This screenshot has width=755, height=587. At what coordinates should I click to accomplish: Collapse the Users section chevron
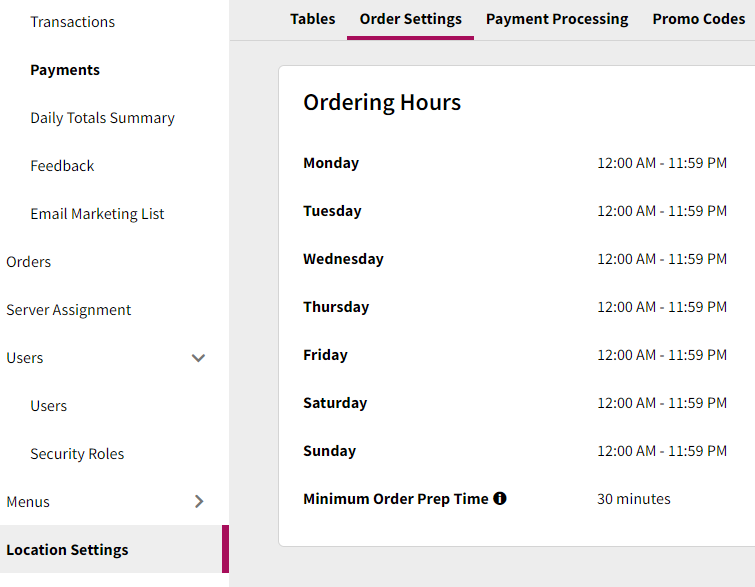(x=198, y=358)
